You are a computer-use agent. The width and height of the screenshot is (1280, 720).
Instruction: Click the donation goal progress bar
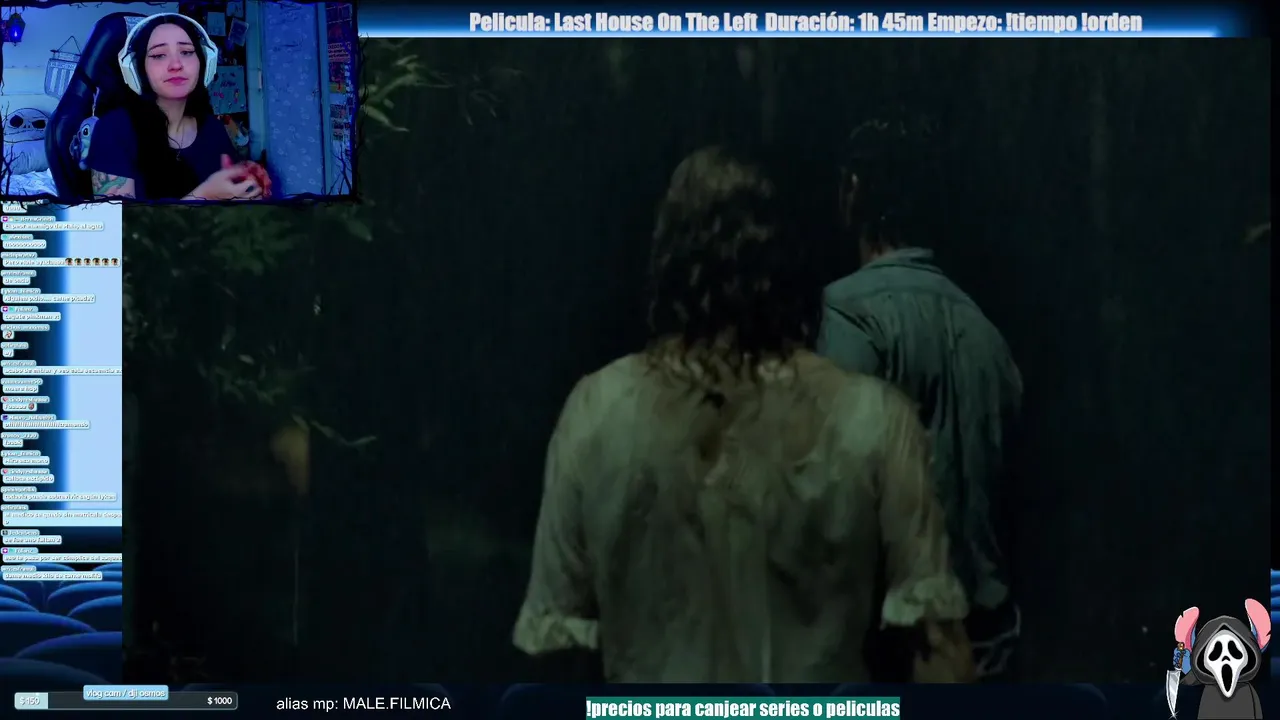point(126,700)
